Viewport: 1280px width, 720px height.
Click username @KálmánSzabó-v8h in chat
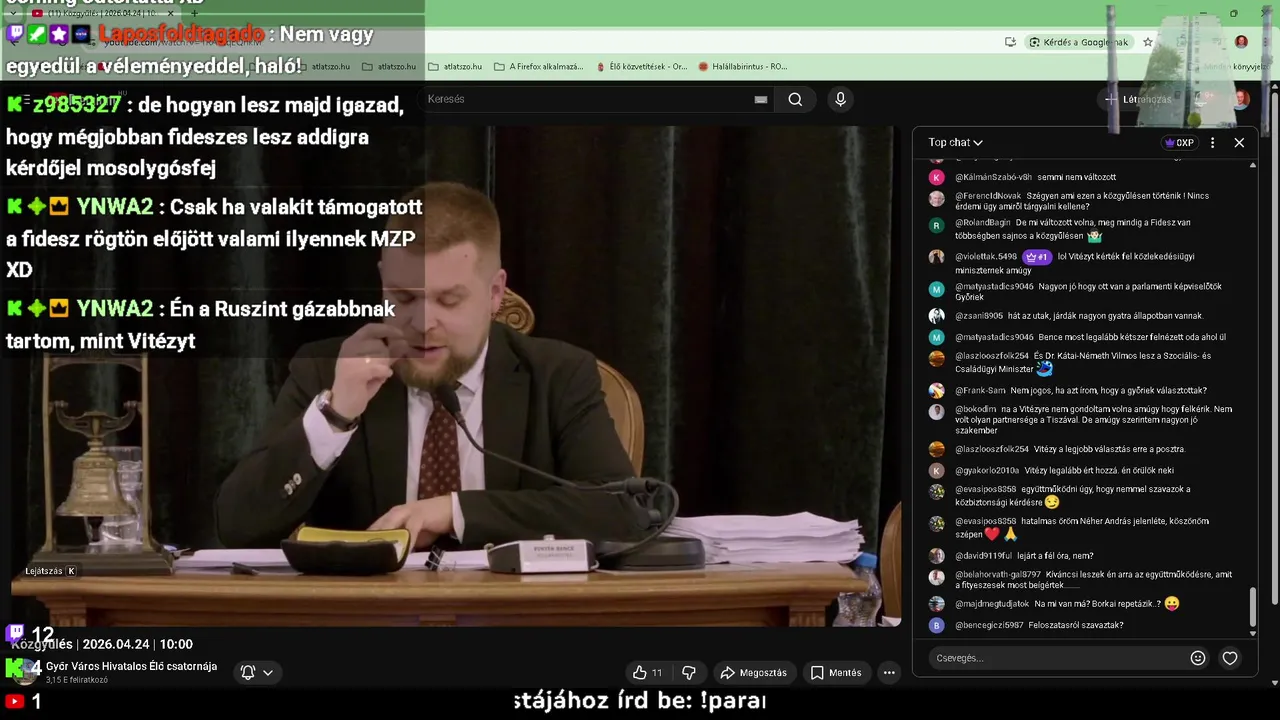[x=993, y=177]
